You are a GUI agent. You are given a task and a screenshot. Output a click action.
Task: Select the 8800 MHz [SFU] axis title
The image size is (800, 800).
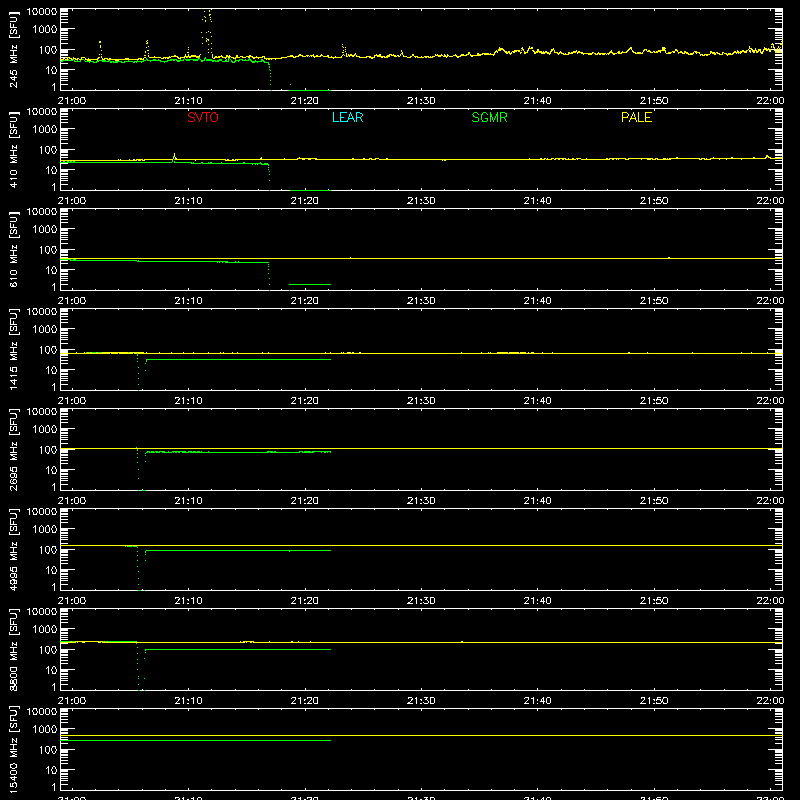point(14,649)
